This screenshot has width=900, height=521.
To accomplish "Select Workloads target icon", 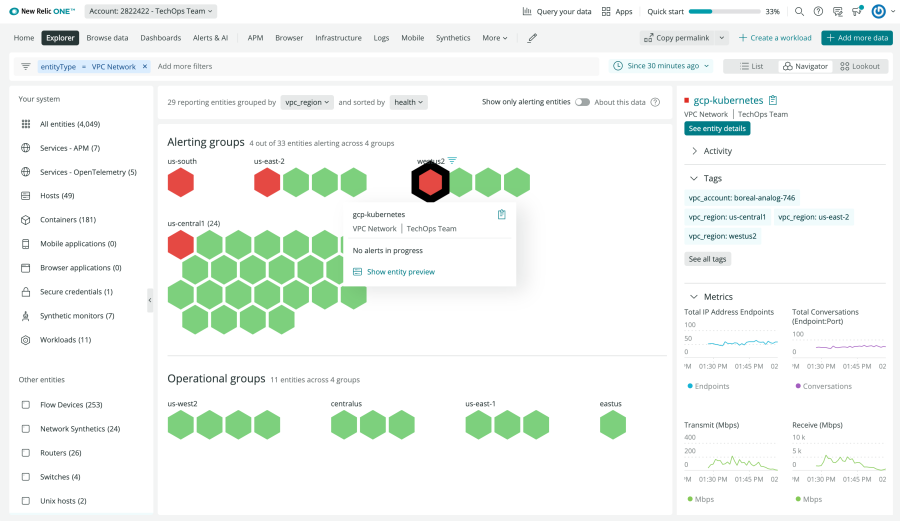I will (26, 340).
